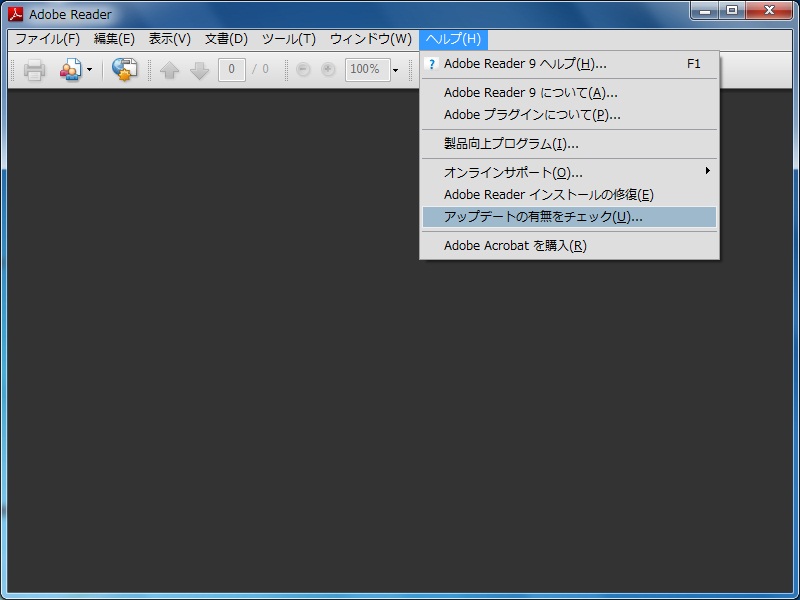Open dropdown arrow beside collaborate icon

[89, 69]
